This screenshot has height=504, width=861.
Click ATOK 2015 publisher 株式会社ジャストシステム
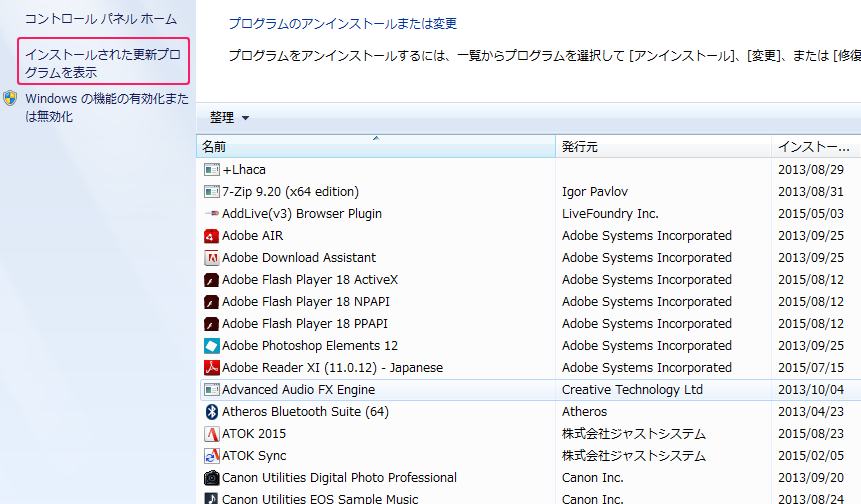click(634, 434)
